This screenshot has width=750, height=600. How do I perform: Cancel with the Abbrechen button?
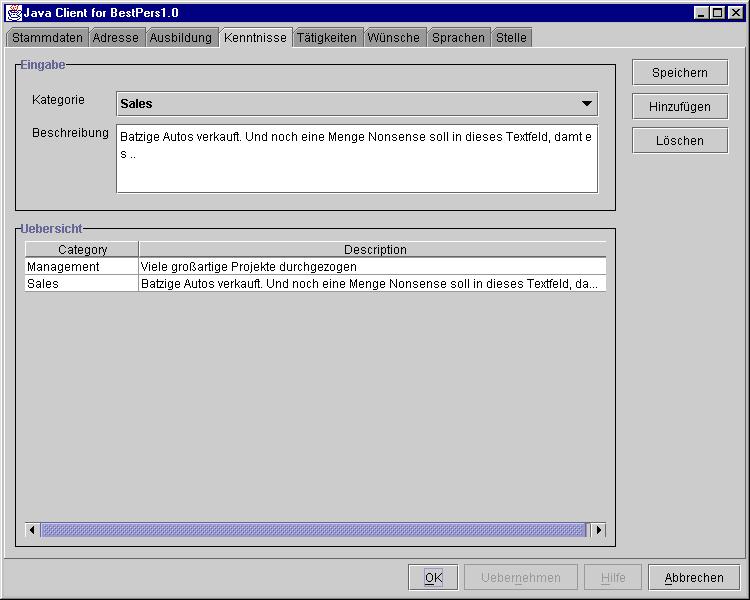694,578
